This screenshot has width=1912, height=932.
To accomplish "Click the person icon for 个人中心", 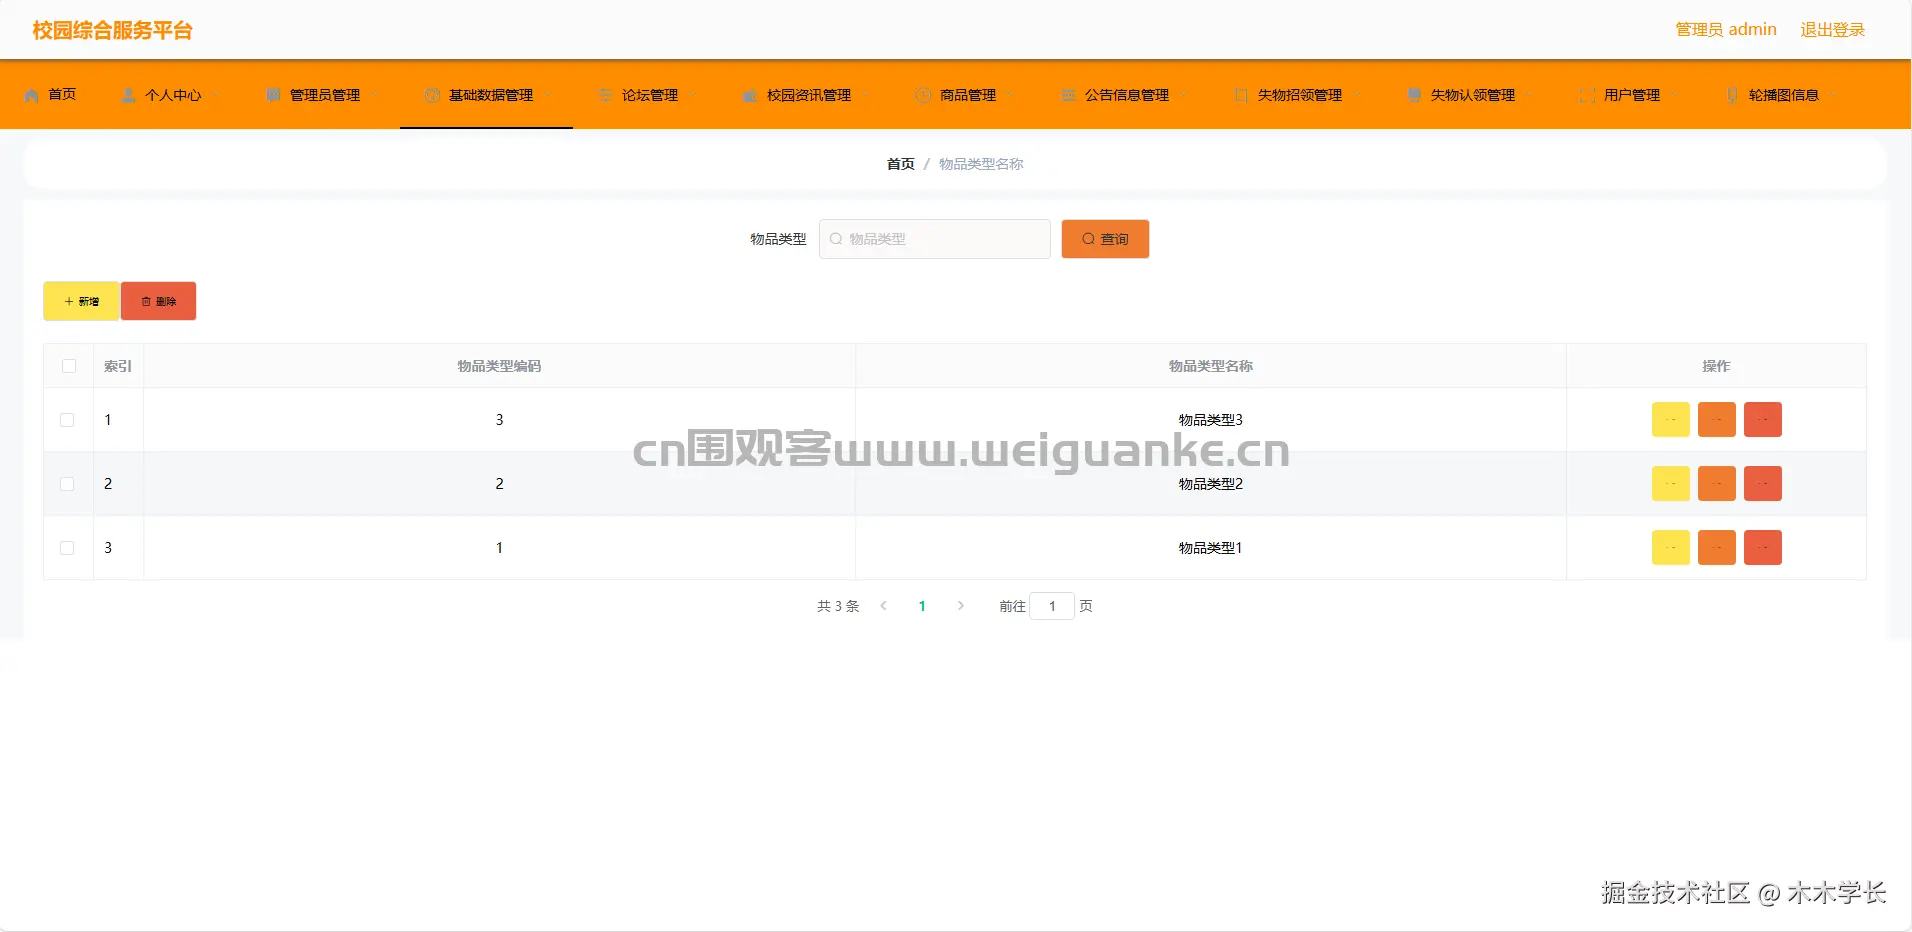I will pos(128,95).
